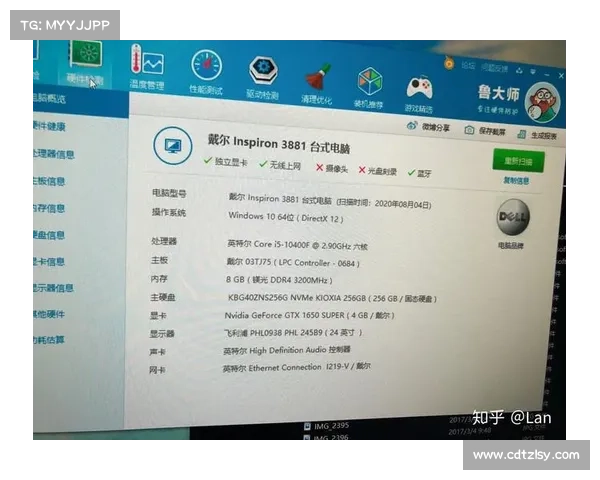Image resolution: width=600 pixels, height=480 pixels.
Task: Close the 鲁大师 window
Action: point(561,75)
